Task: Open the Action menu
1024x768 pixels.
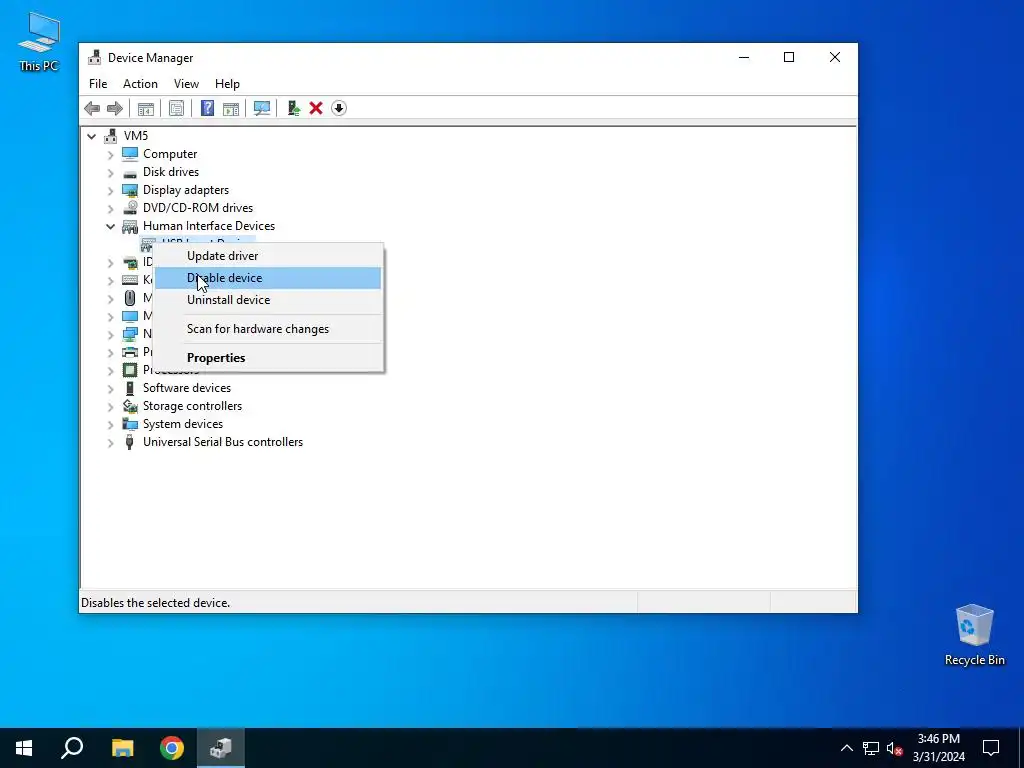Action: [x=140, y=84]
